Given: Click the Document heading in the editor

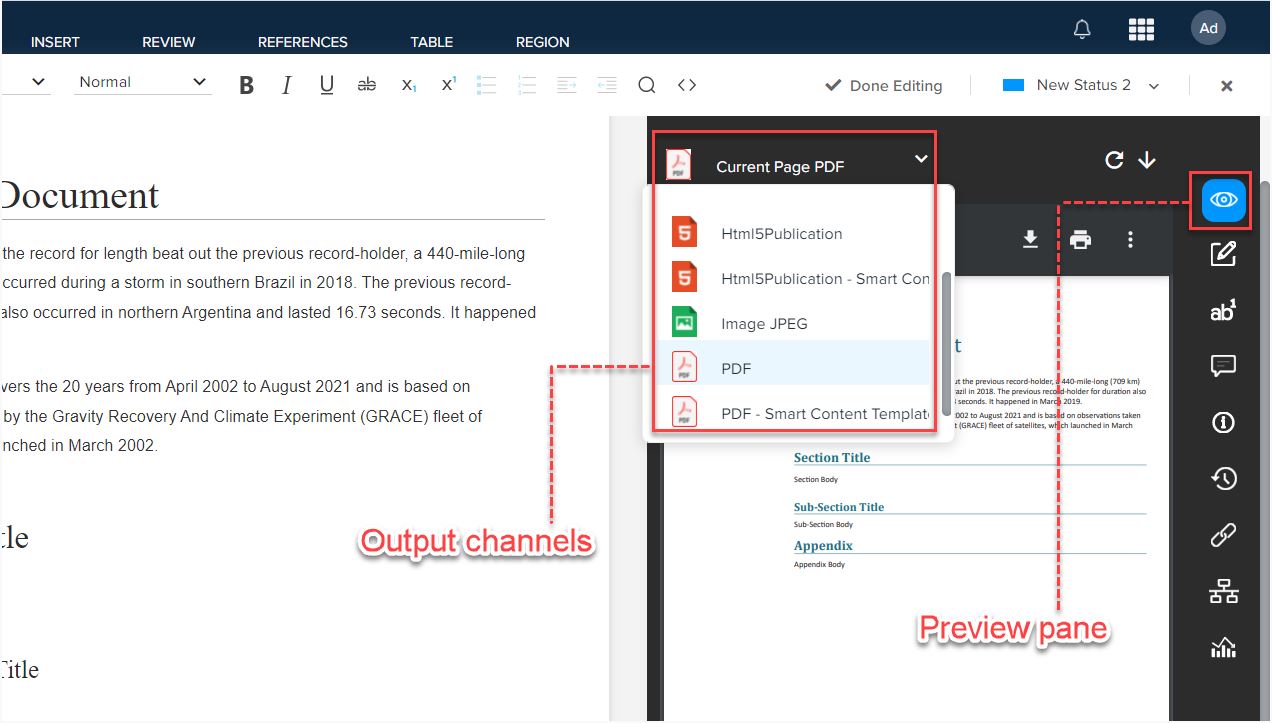Looking at the screenshot, I should tap(79, 195).
